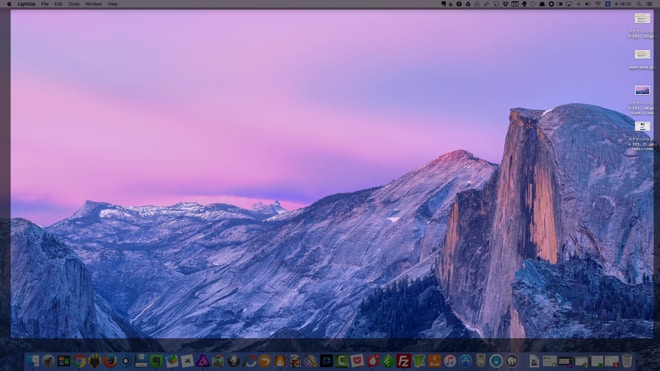Open the File menu

click(45, 4)
